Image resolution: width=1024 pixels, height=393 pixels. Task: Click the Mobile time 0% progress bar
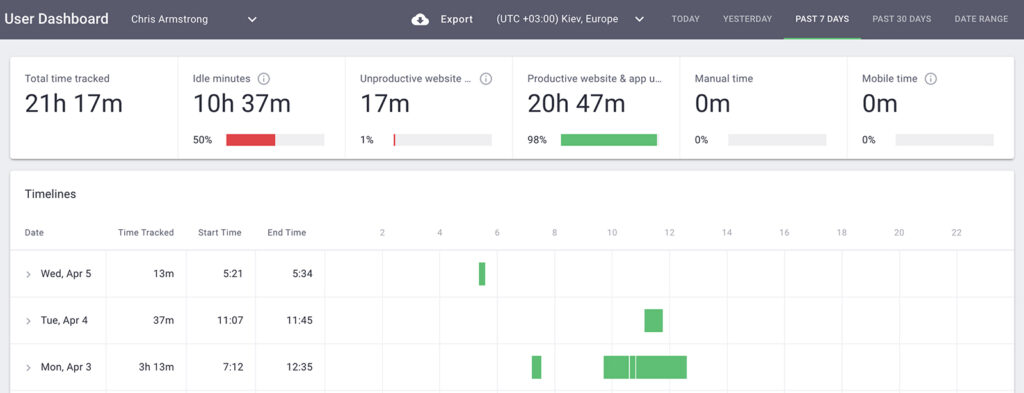click(x=944, y=140)
